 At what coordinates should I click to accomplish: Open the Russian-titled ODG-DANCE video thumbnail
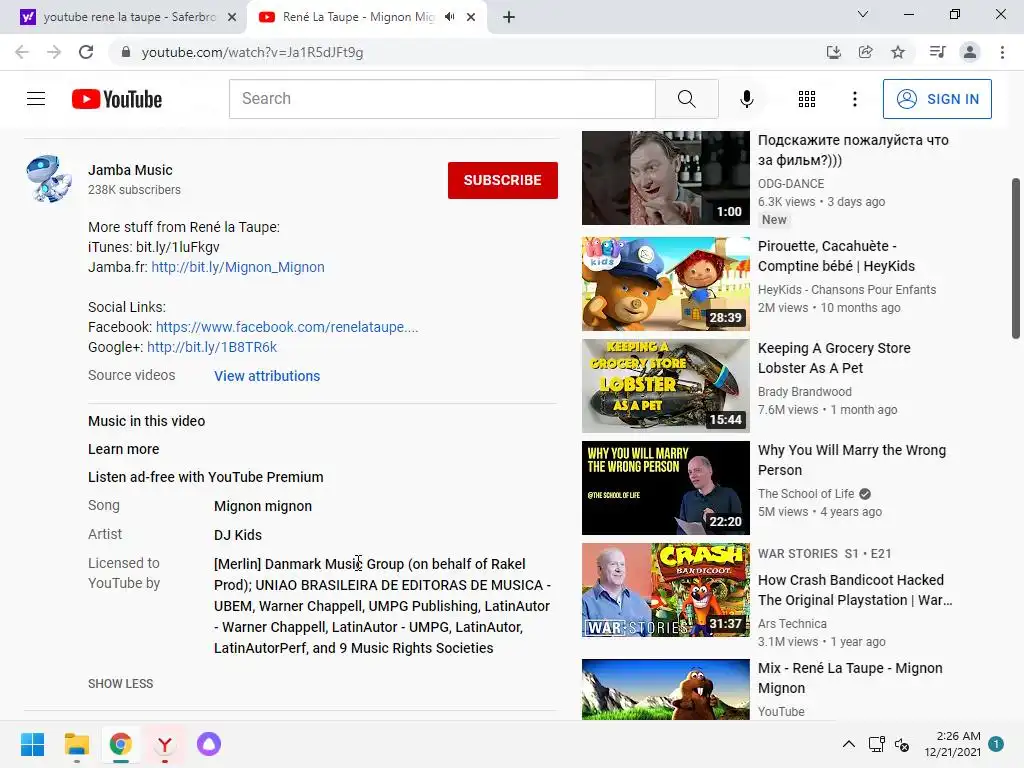(x=665, y=178)
